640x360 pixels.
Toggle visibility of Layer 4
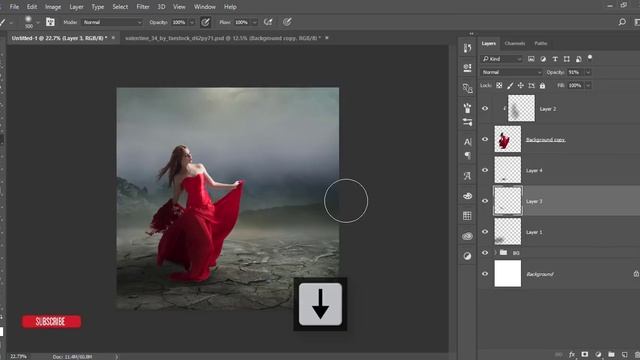click(x=485, y=170)
